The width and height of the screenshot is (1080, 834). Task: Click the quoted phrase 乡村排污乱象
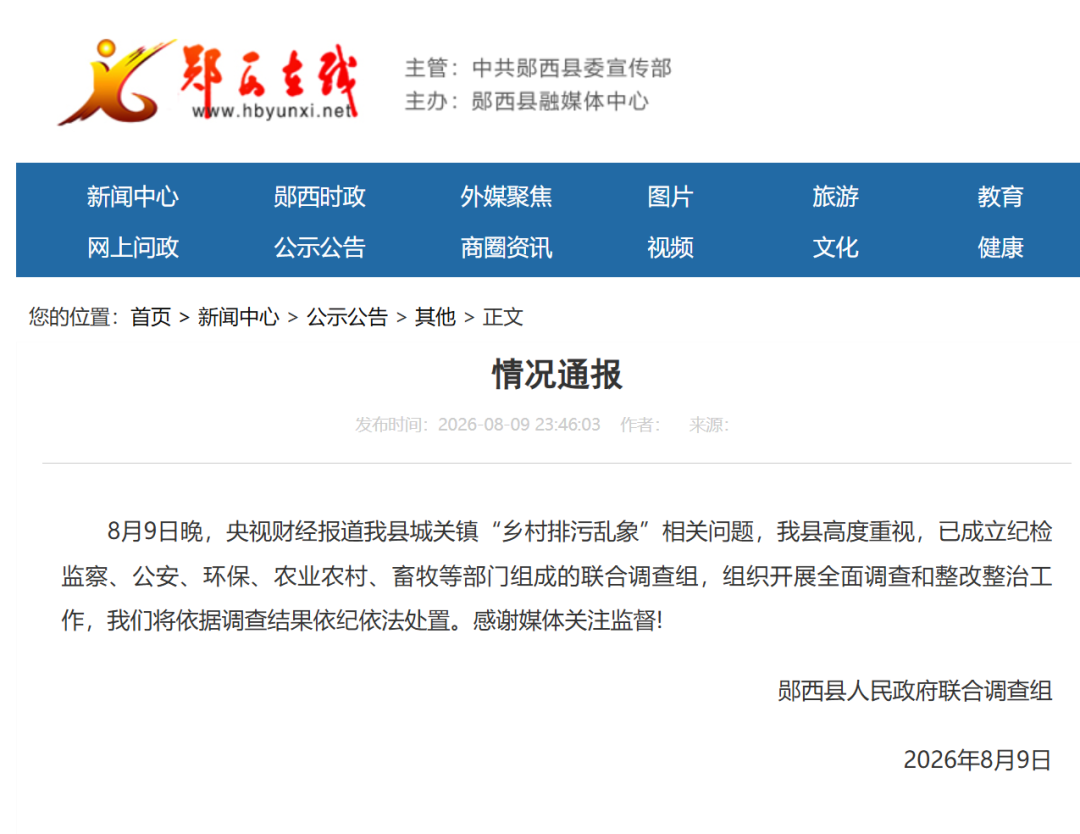[570, 532]
